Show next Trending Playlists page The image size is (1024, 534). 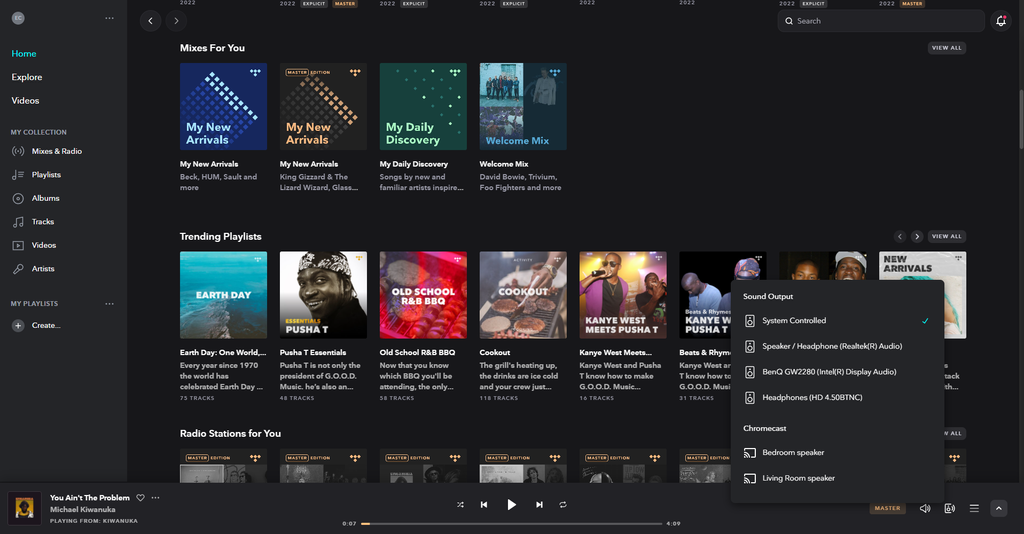[x=917, y=236]
